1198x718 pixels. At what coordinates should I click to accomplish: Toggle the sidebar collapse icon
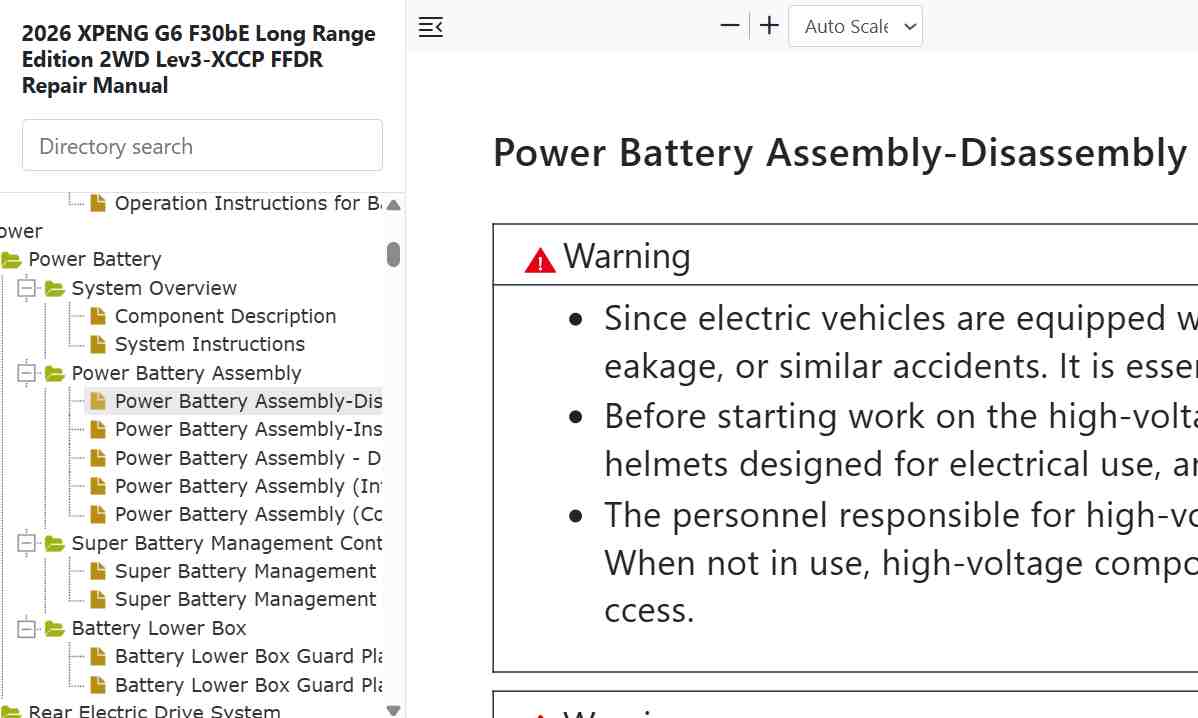pyautogui.click(x=431, y=27)
